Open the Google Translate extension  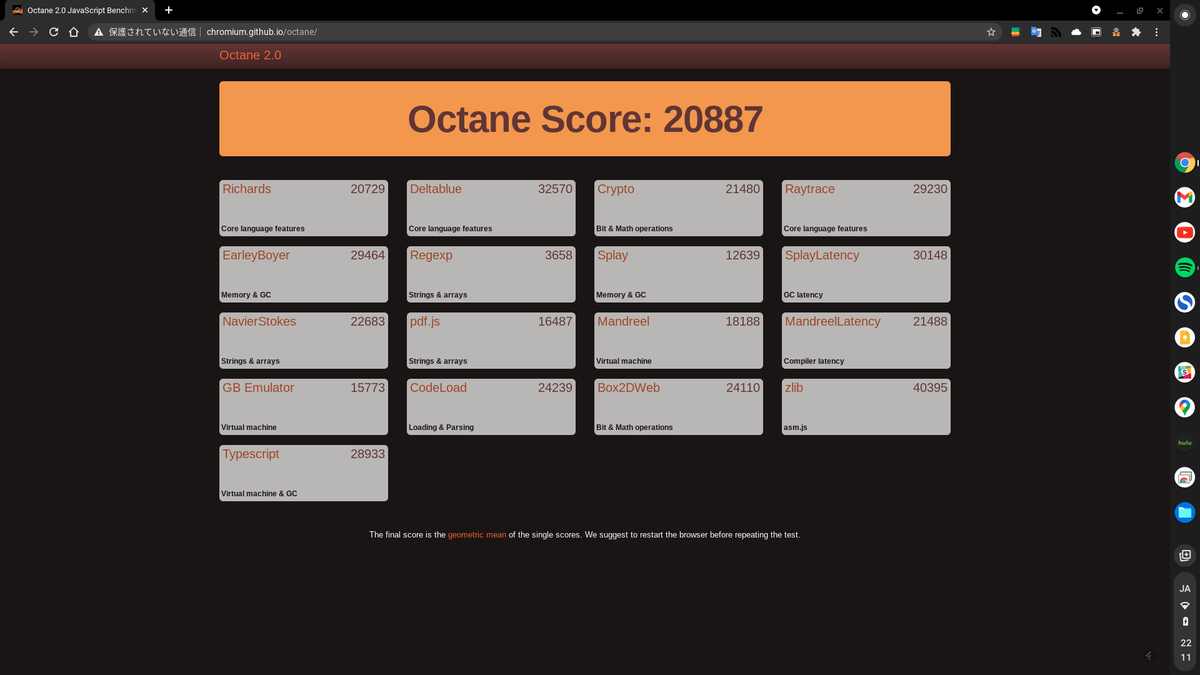click(1036, 32)
